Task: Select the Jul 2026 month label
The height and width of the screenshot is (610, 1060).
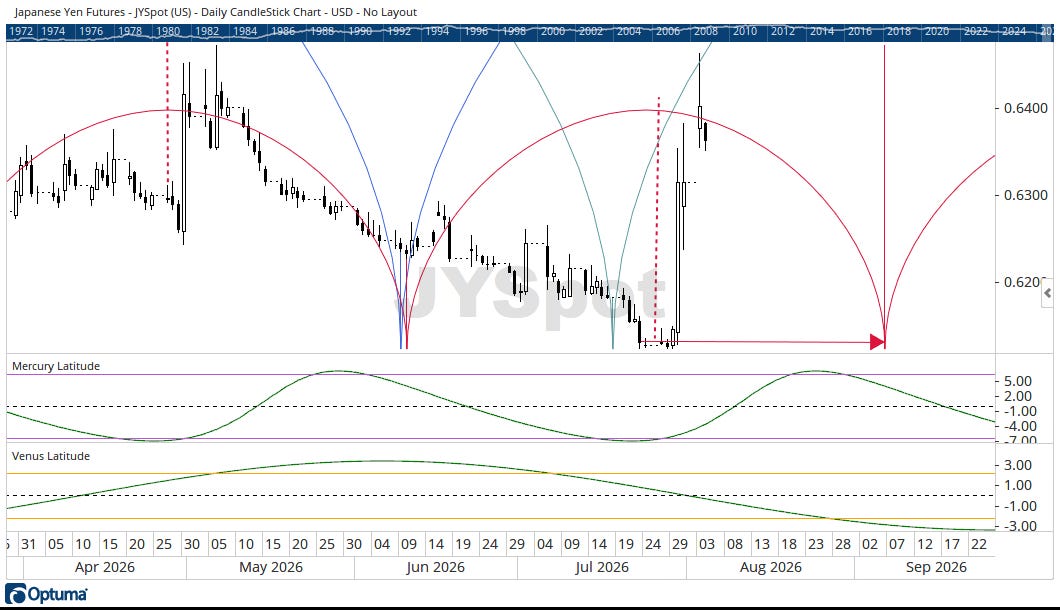Action: [x=602, y=567]
